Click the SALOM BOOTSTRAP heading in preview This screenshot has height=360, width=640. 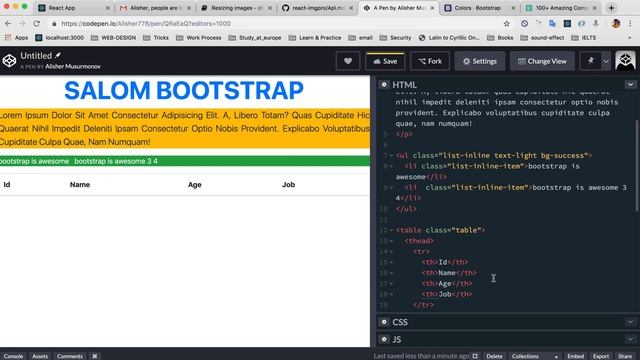tap(184, 91)
